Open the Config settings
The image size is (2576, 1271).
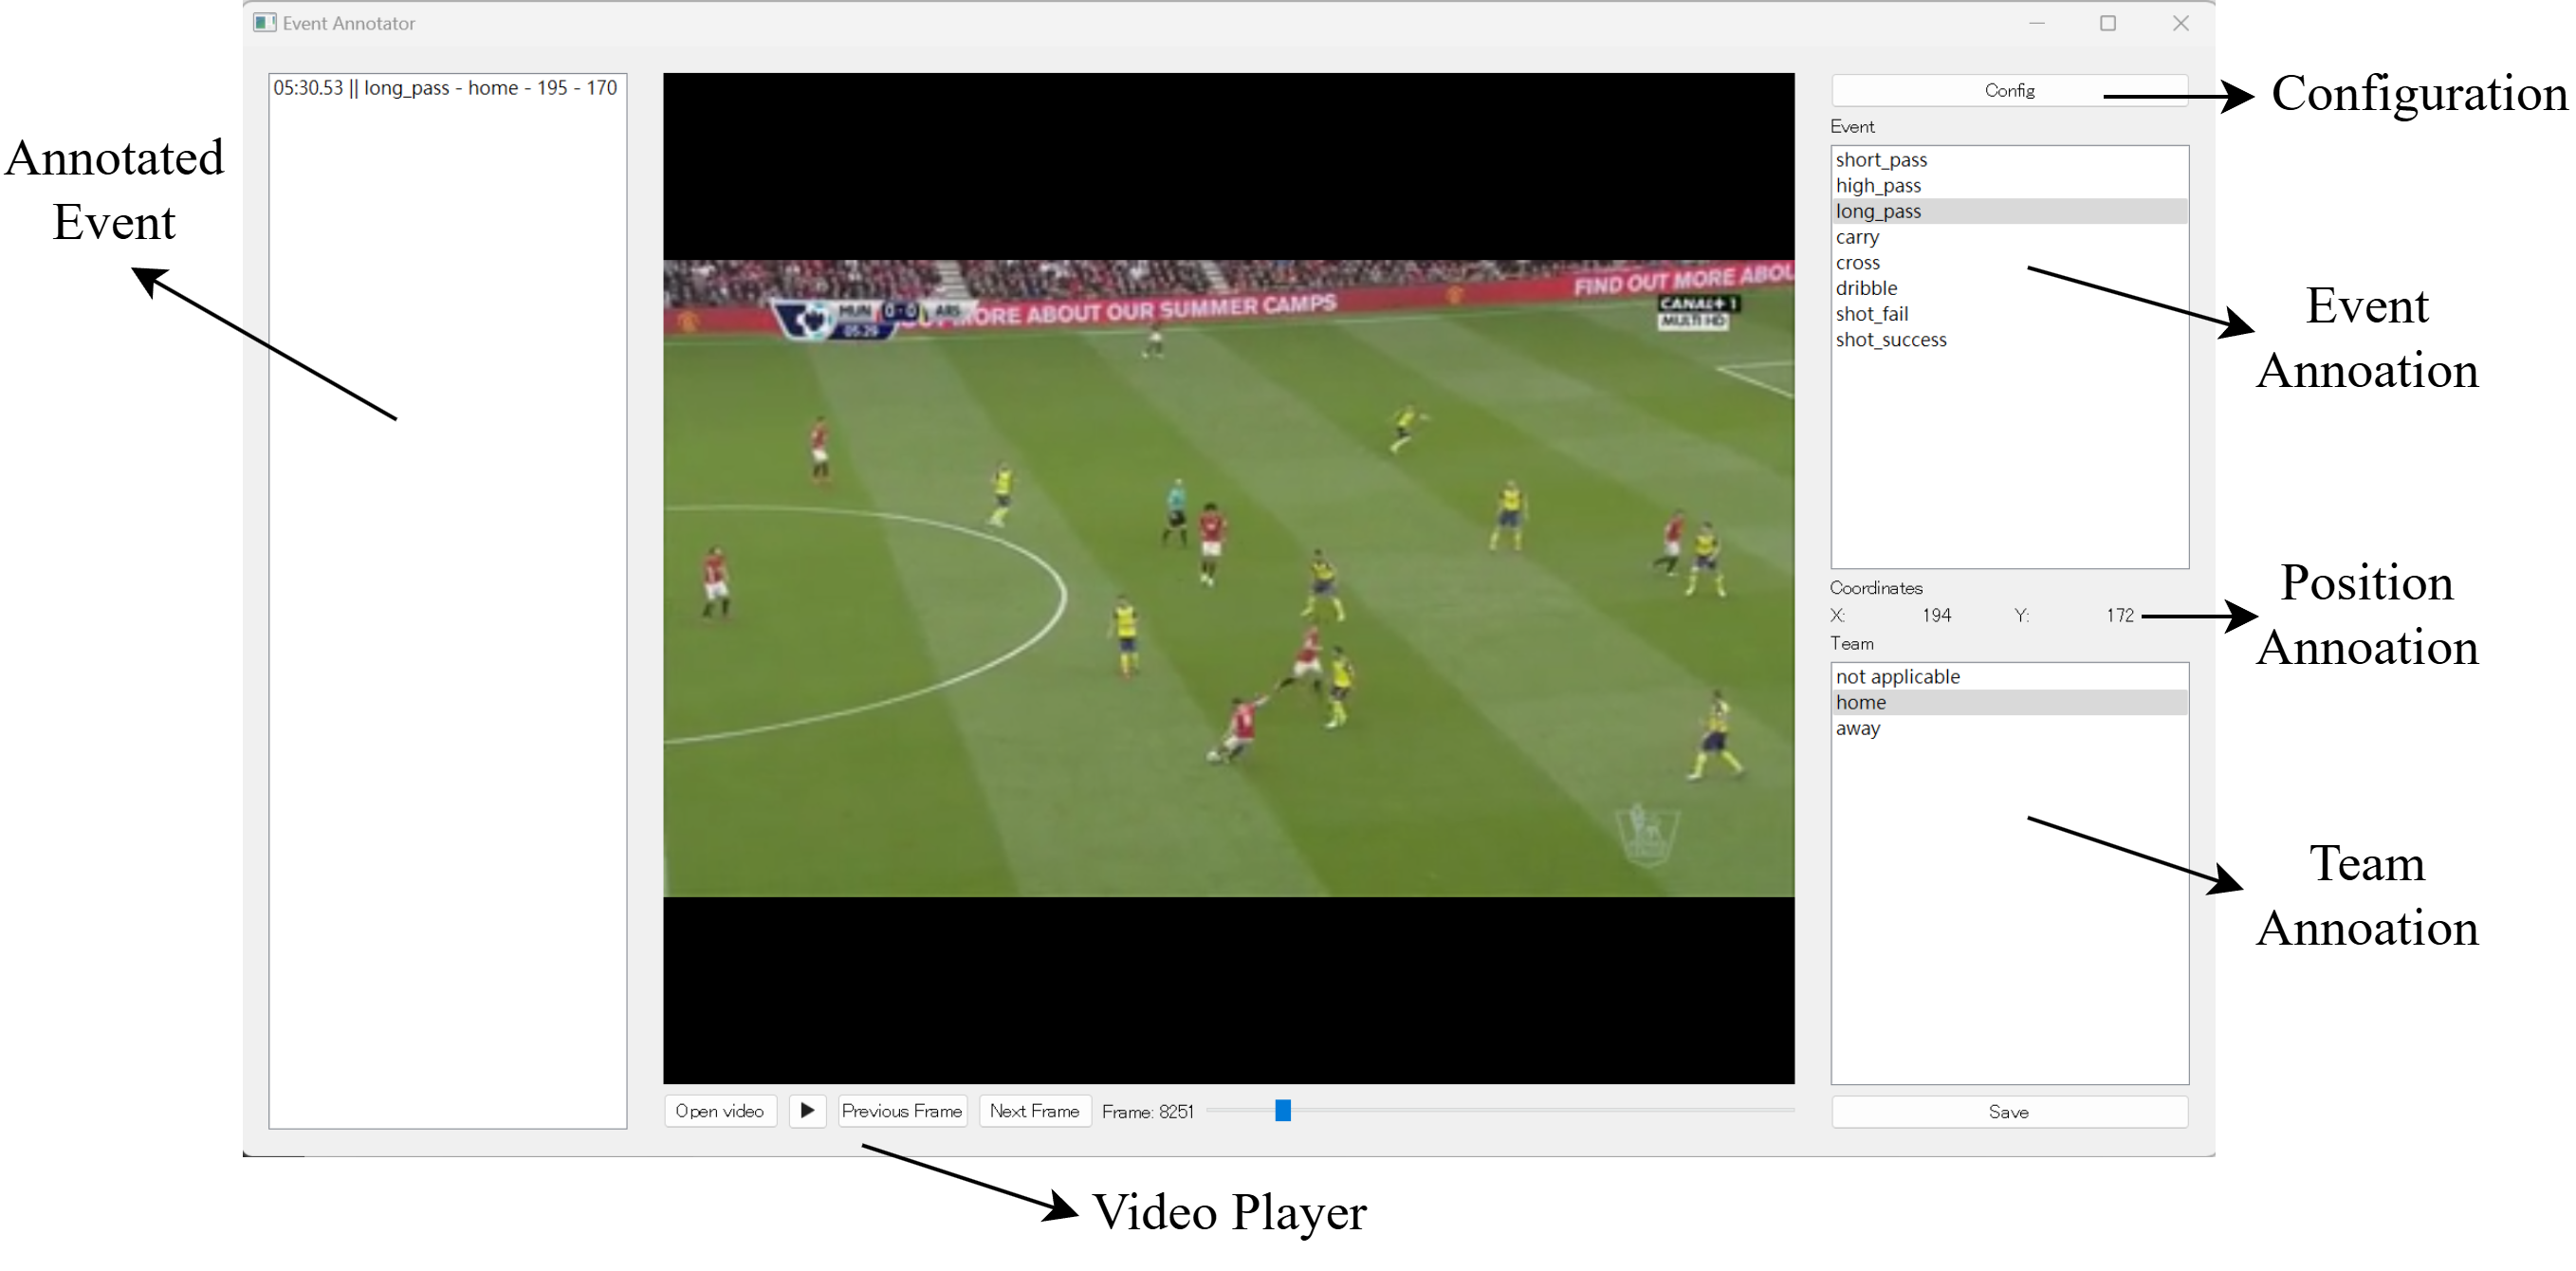point(2008,90)
